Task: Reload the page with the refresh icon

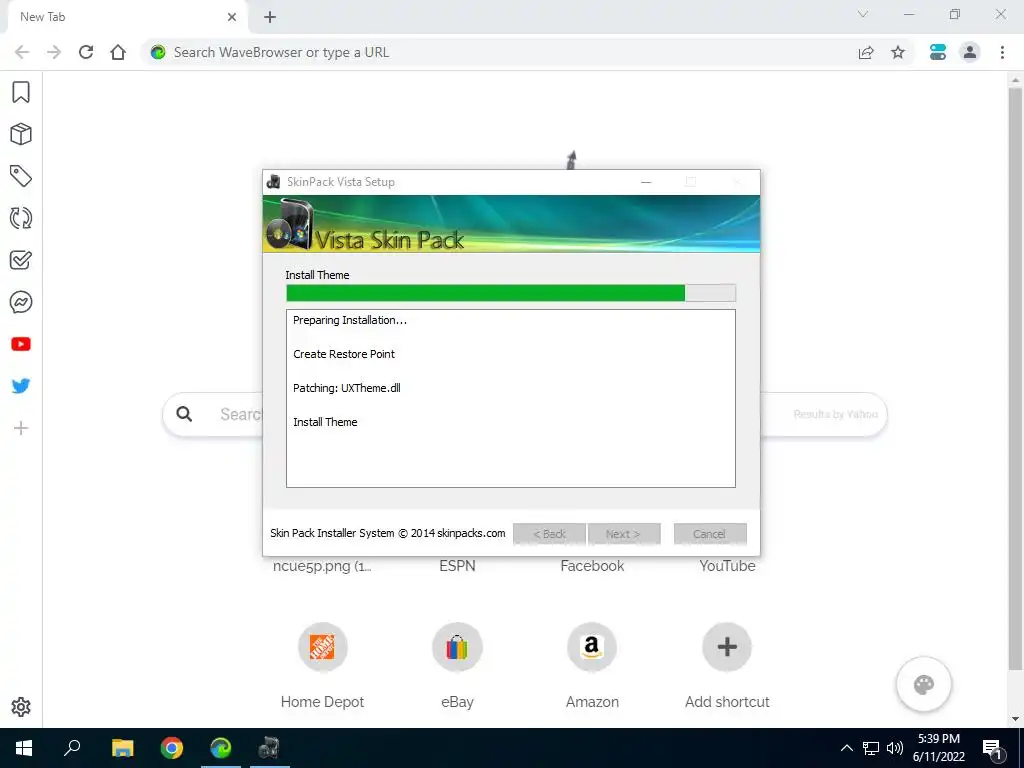Action: click(86, 52)
